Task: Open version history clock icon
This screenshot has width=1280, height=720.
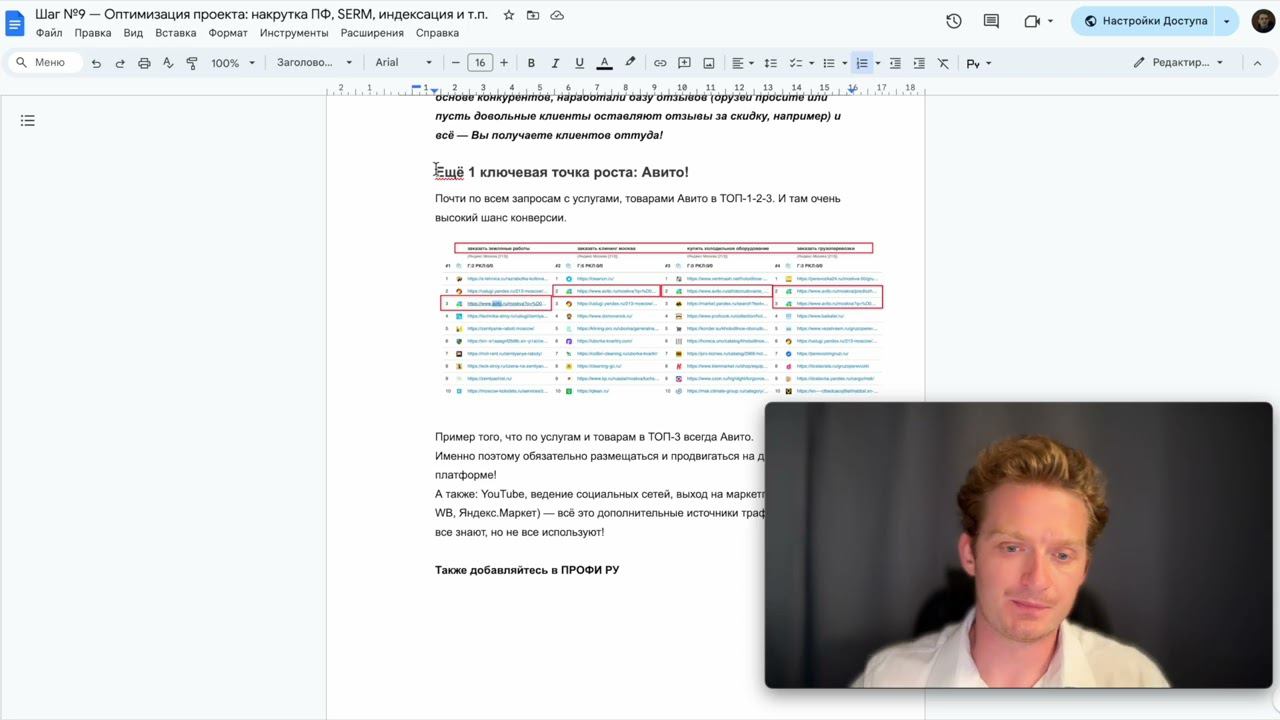Action: 954,21
